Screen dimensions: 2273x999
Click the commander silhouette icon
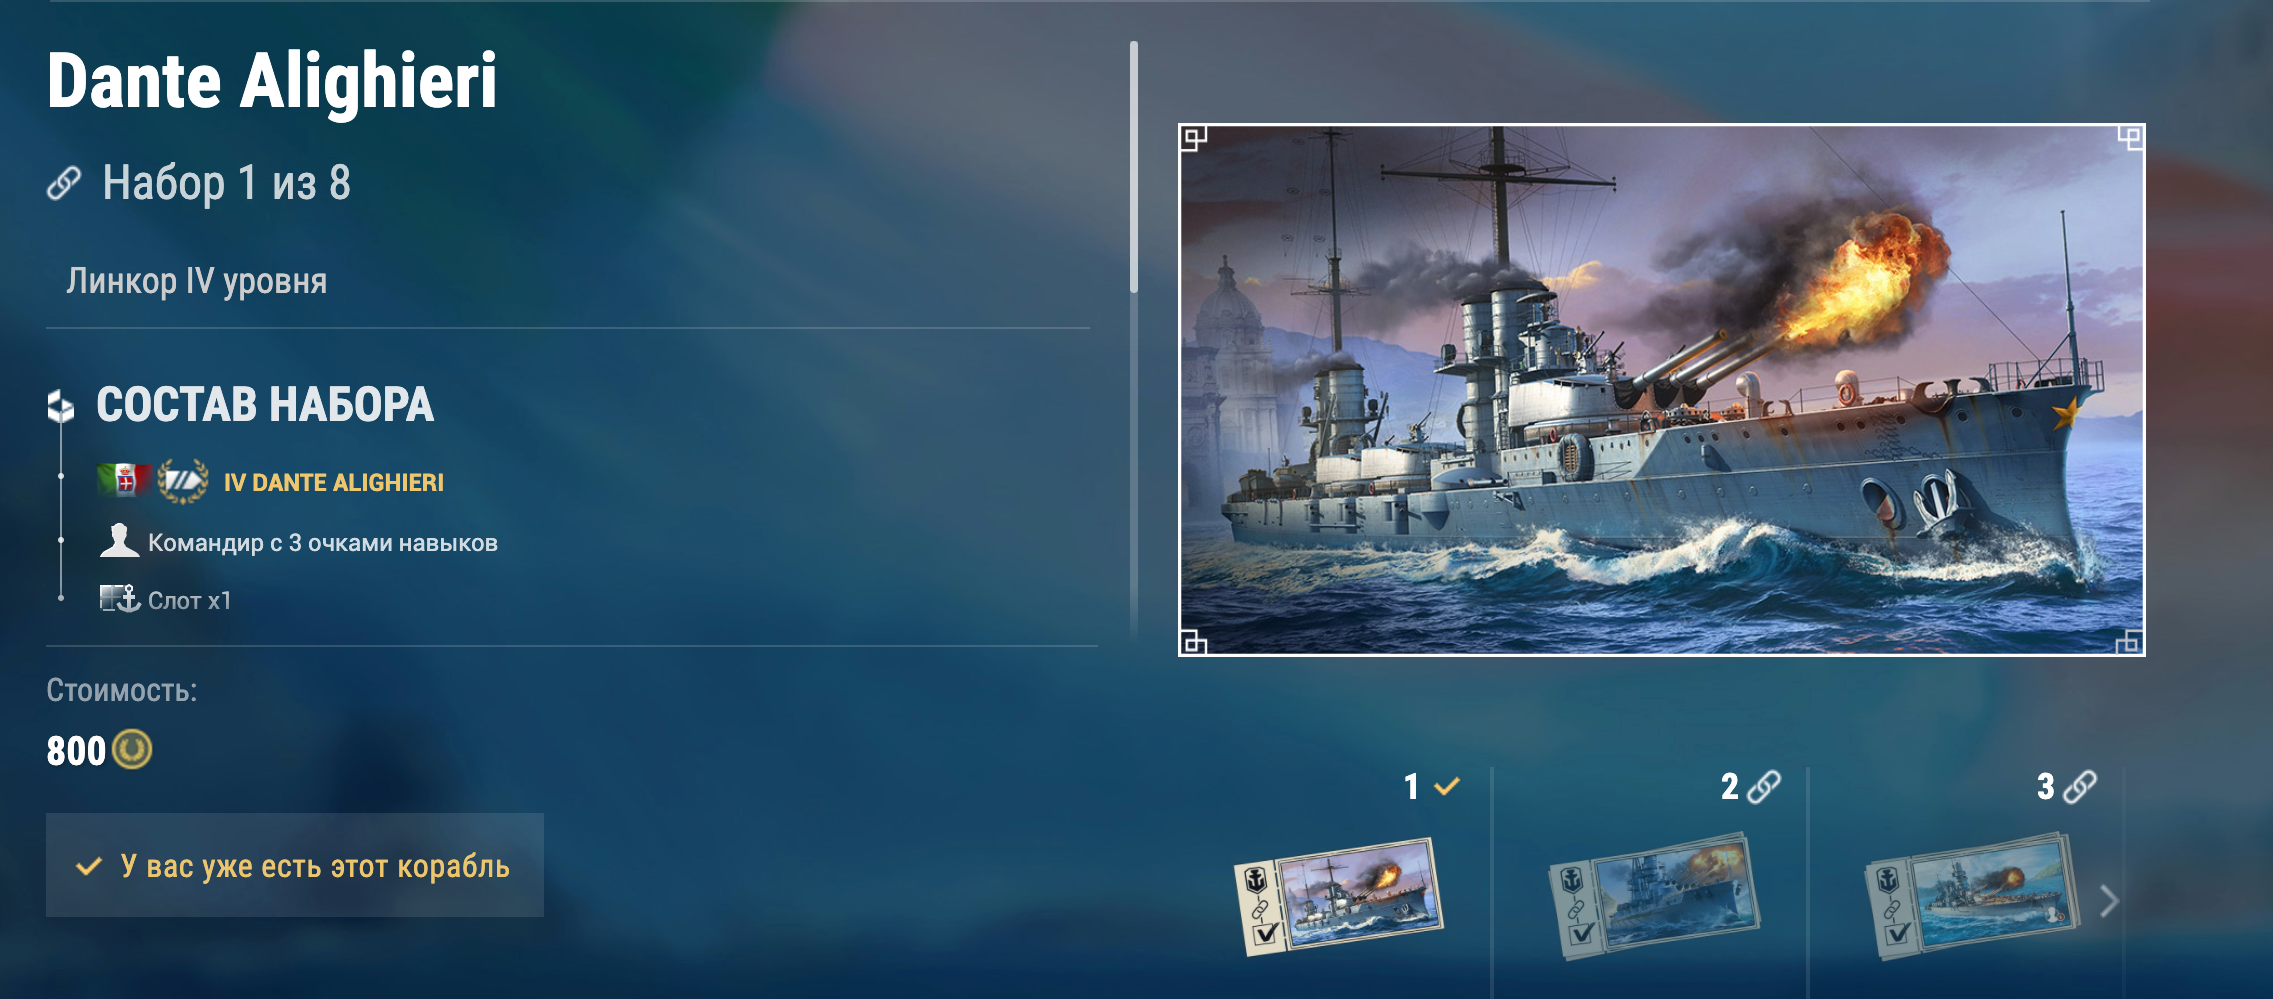(119, 541)
